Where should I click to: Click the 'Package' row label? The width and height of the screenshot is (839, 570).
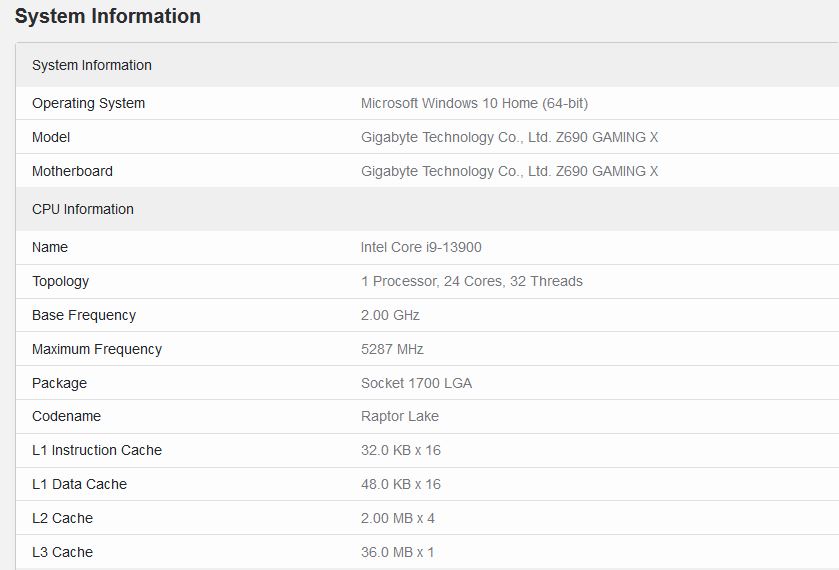(59, 383)
